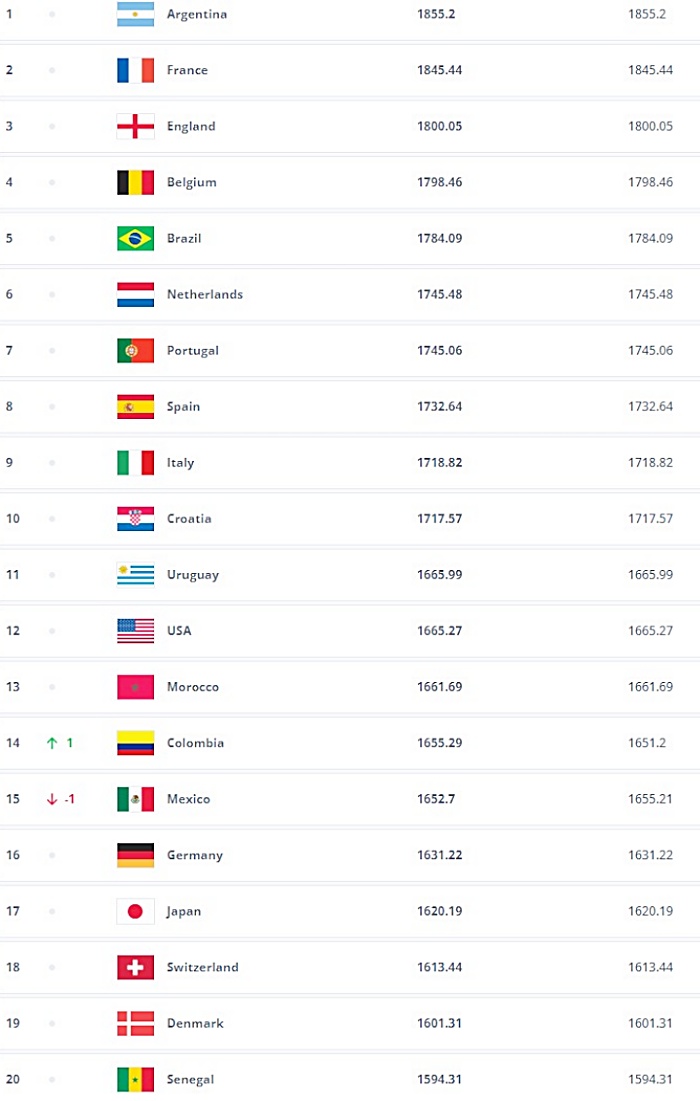This screenshot has width=700, height=1101.
Task: Click the Senegal flag icon
Action: coord(136,1079)
